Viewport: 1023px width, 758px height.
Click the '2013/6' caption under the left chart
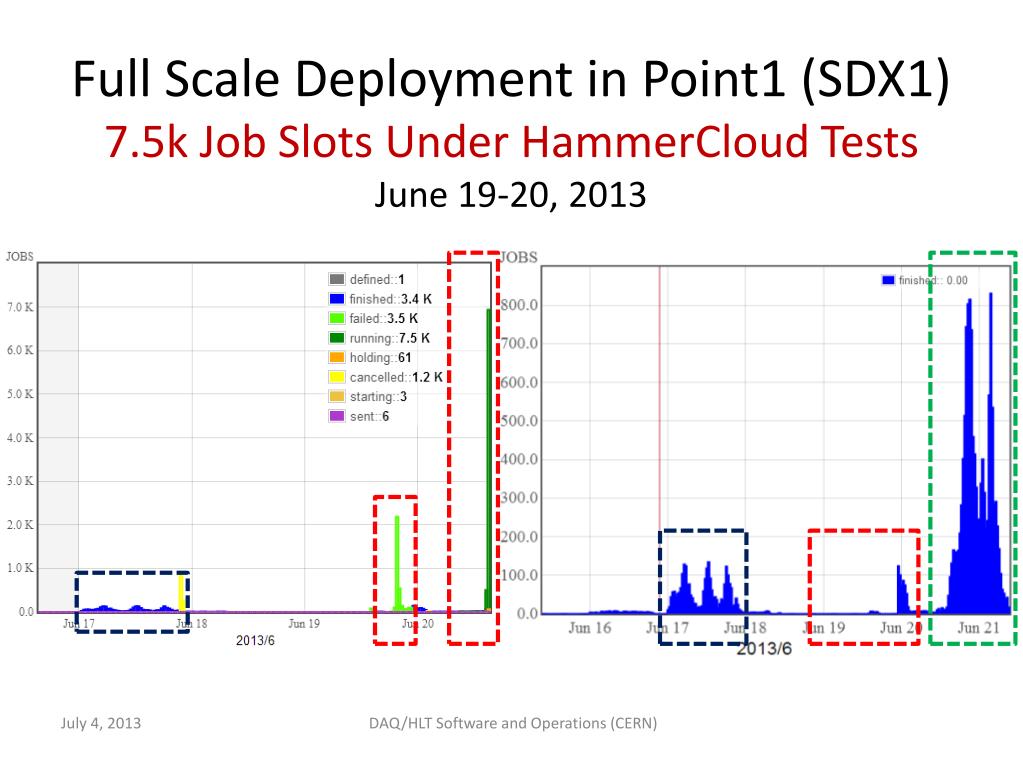[255, 641]
